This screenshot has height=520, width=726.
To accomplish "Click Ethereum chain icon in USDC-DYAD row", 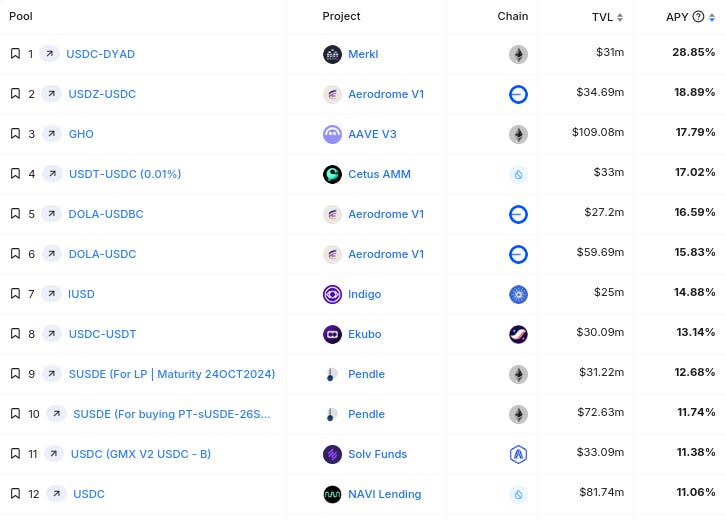I will 518,54.
